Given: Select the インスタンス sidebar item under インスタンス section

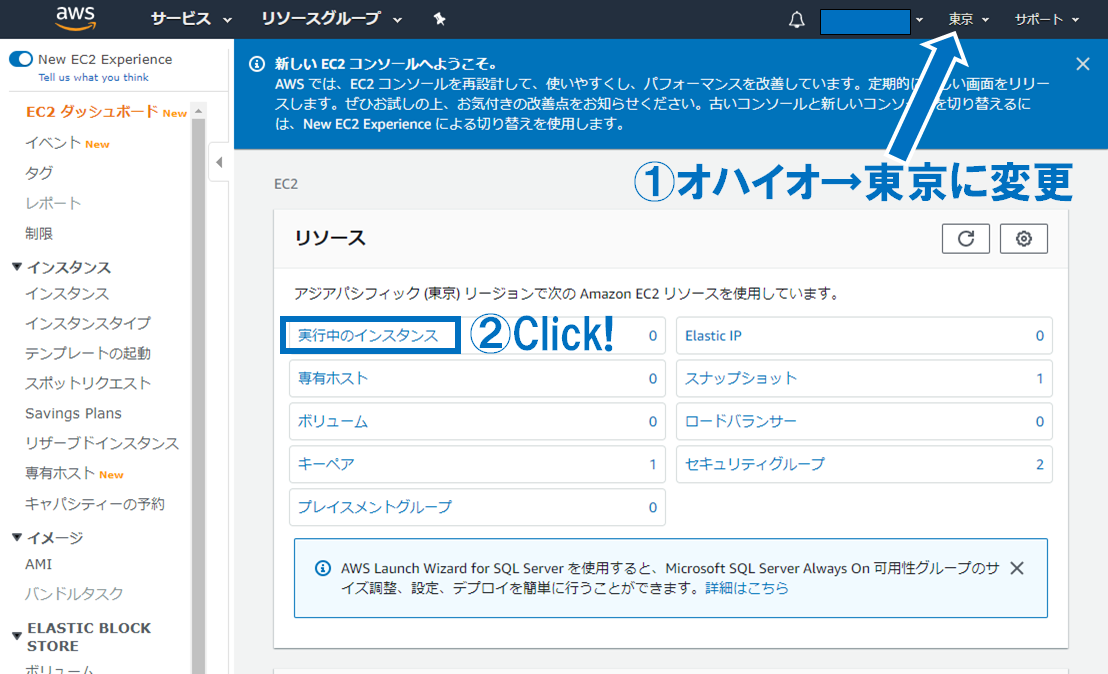Looking at the screenshot, I should pos(67,293).
